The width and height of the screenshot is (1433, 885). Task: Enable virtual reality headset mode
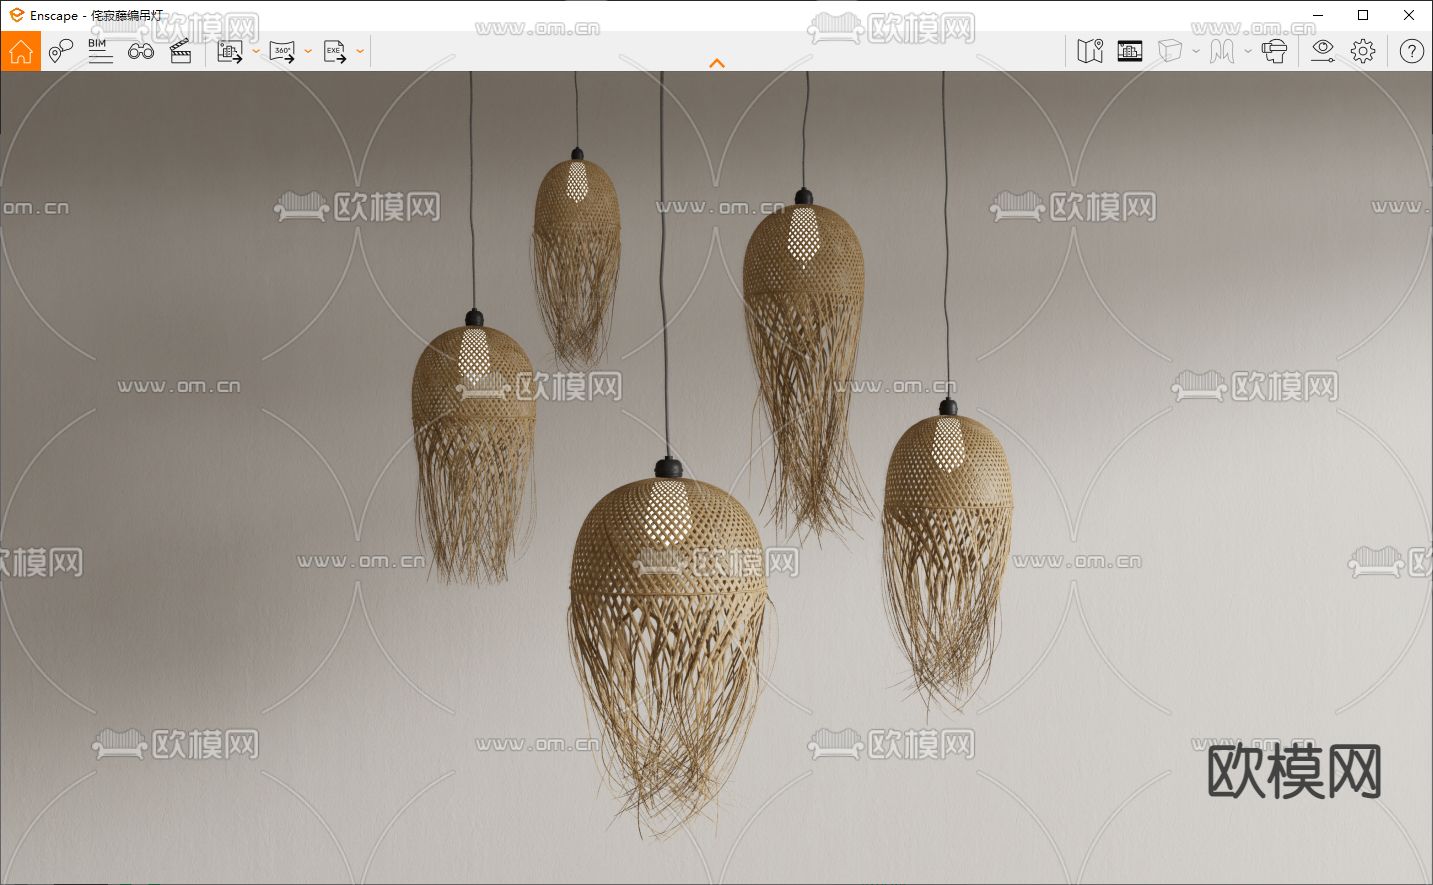click(x=1274, y=51)
